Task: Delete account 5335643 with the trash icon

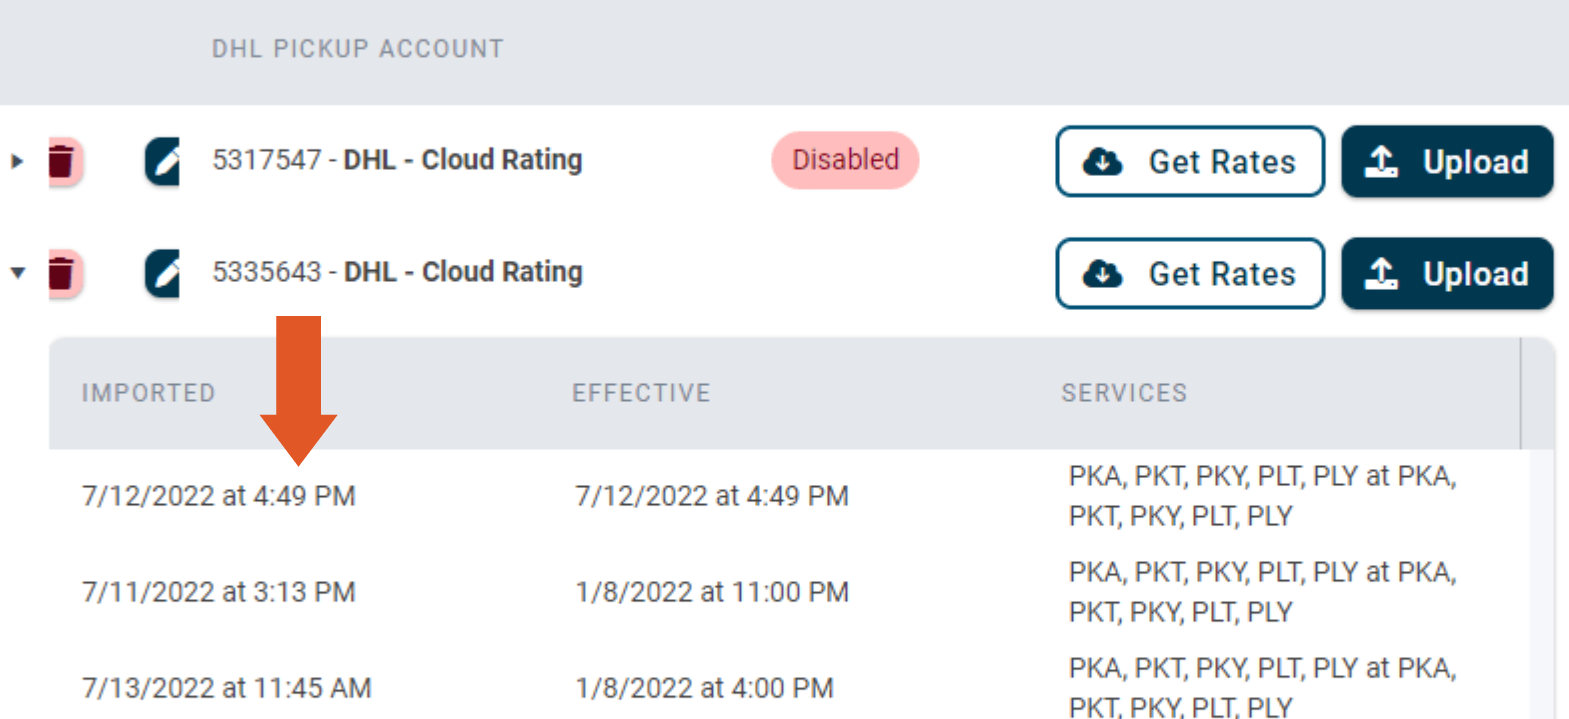Action: (62, 273)
